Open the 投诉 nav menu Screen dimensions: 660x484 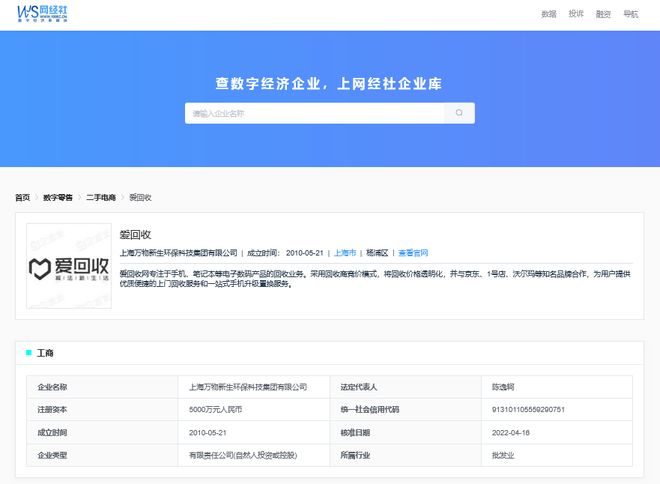tap(576, 14)
